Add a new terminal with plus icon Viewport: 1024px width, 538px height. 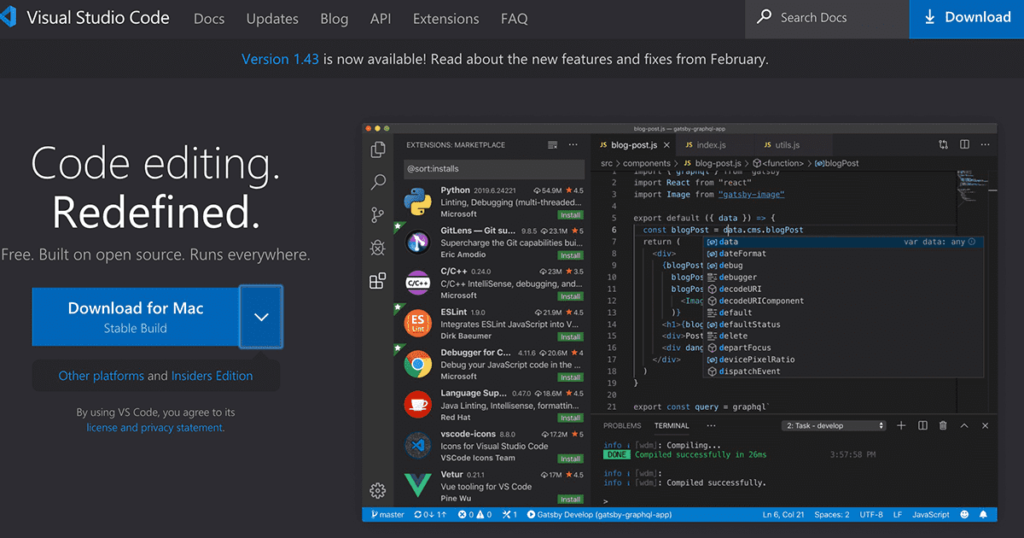[901, 426]
